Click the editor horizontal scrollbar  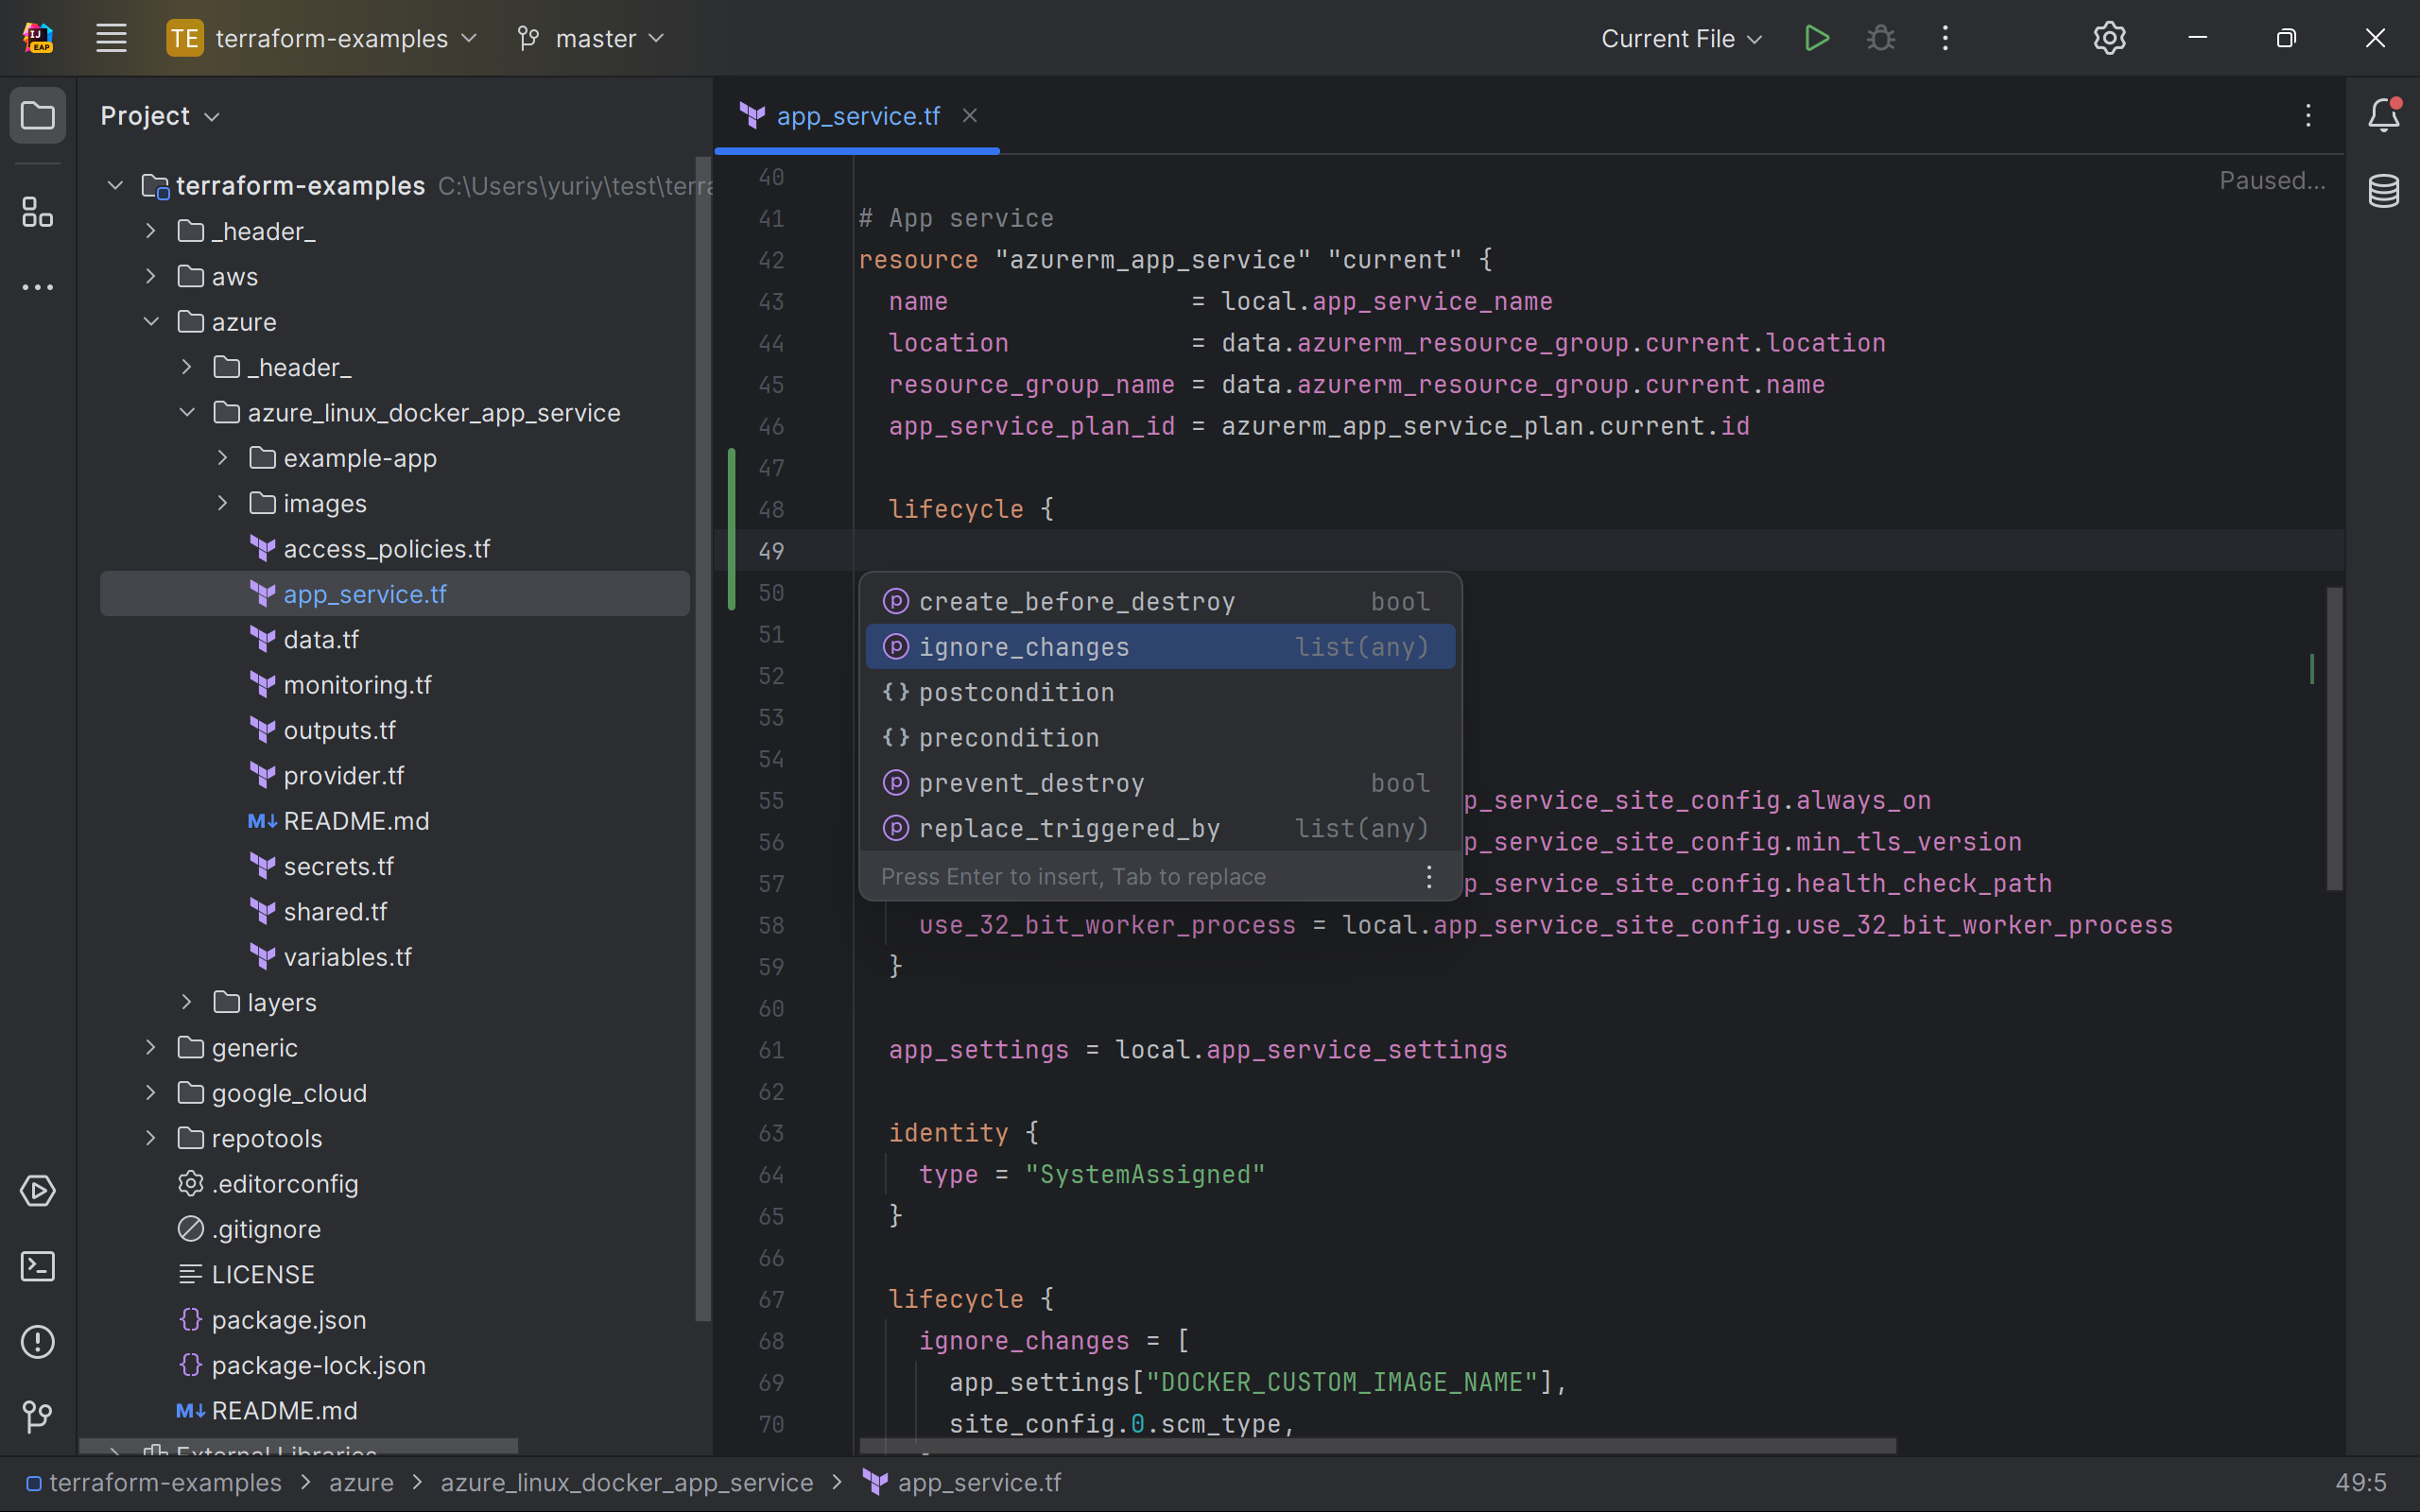pyautogui.click(x=1377, y=1446)
